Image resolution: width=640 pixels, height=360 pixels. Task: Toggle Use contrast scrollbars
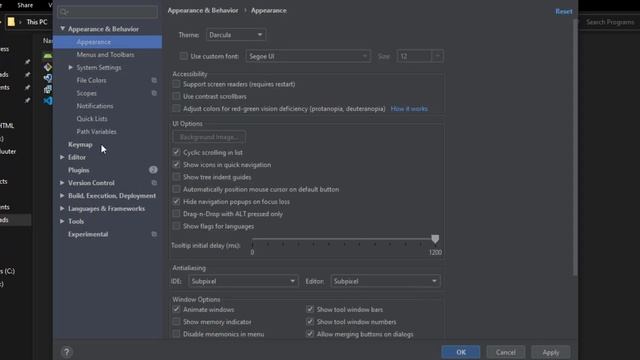click(176, 96)
